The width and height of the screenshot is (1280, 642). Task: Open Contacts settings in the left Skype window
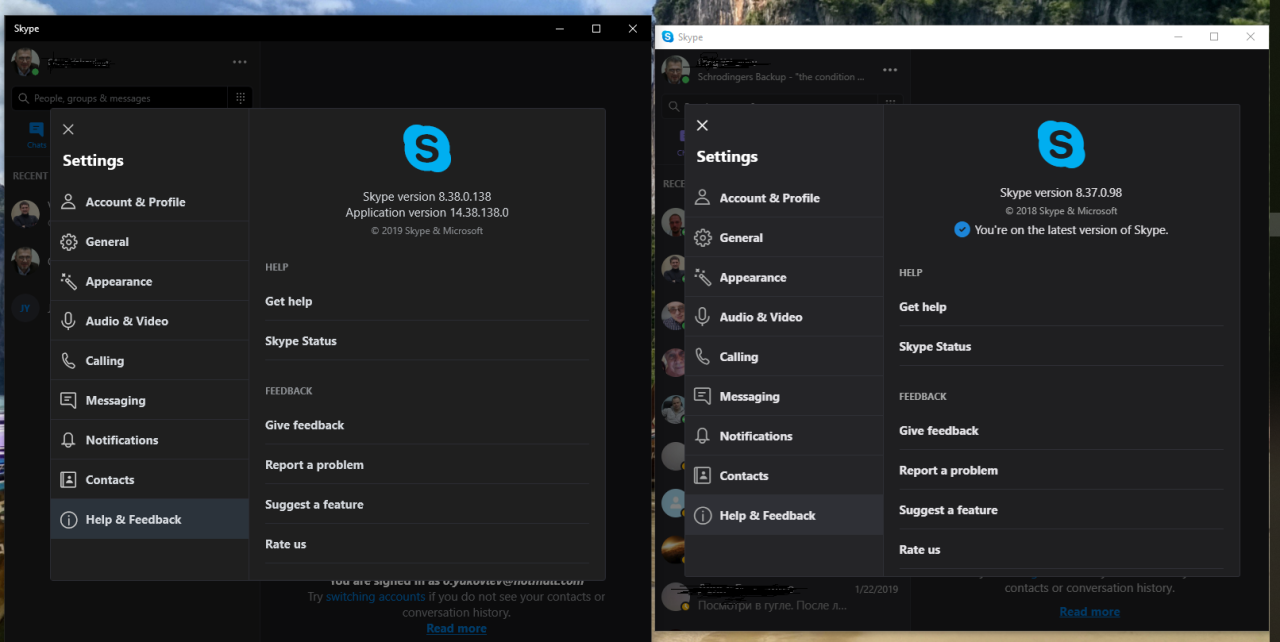(x=150, y=480)
